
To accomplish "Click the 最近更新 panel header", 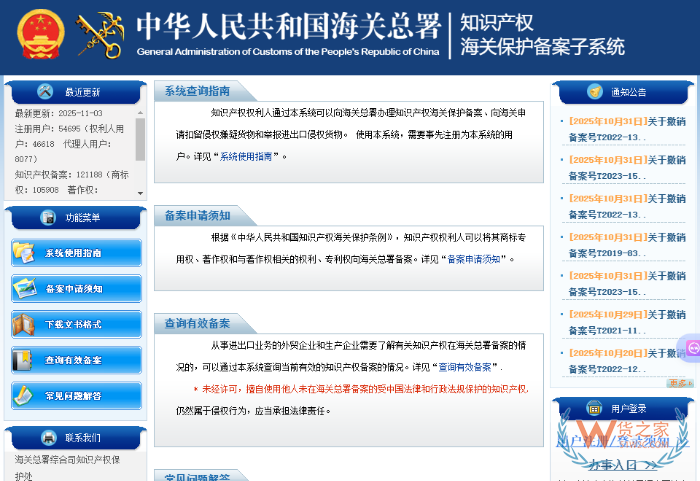I will (x=75, y=92).
